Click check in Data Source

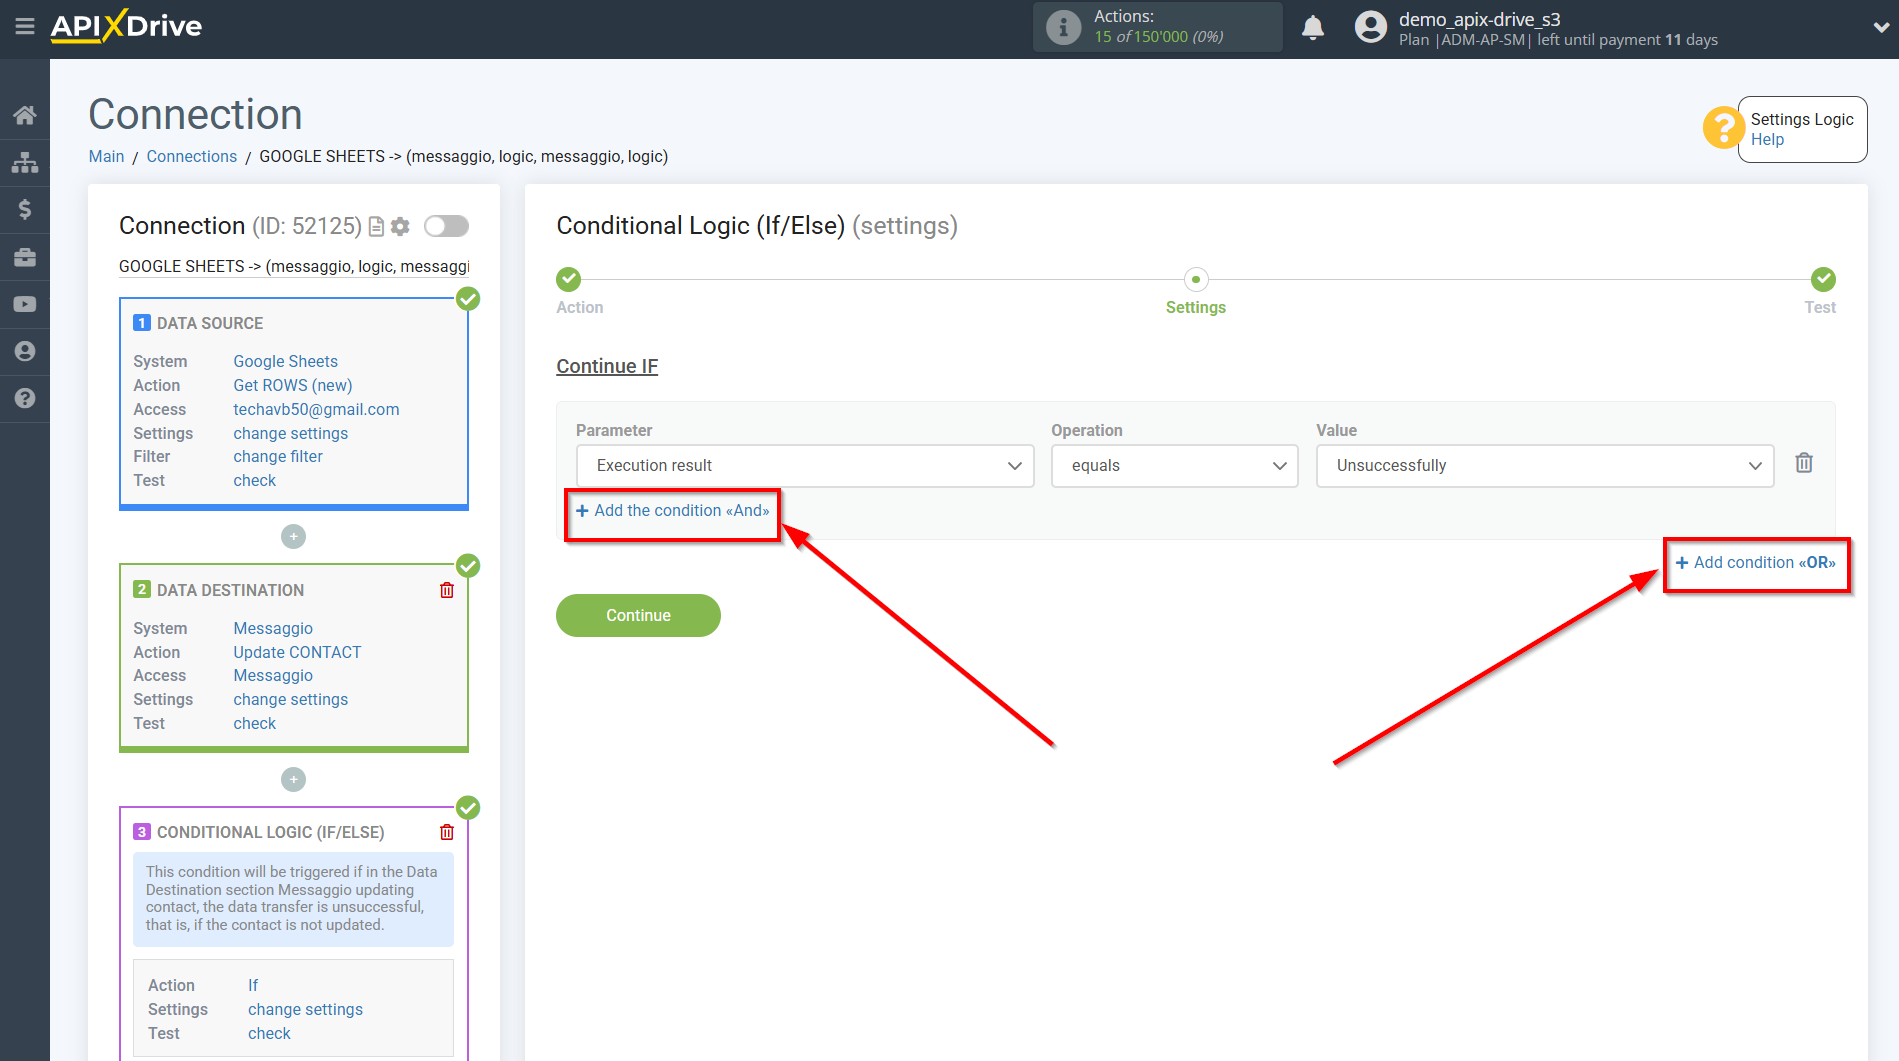(x=254, y=480)
